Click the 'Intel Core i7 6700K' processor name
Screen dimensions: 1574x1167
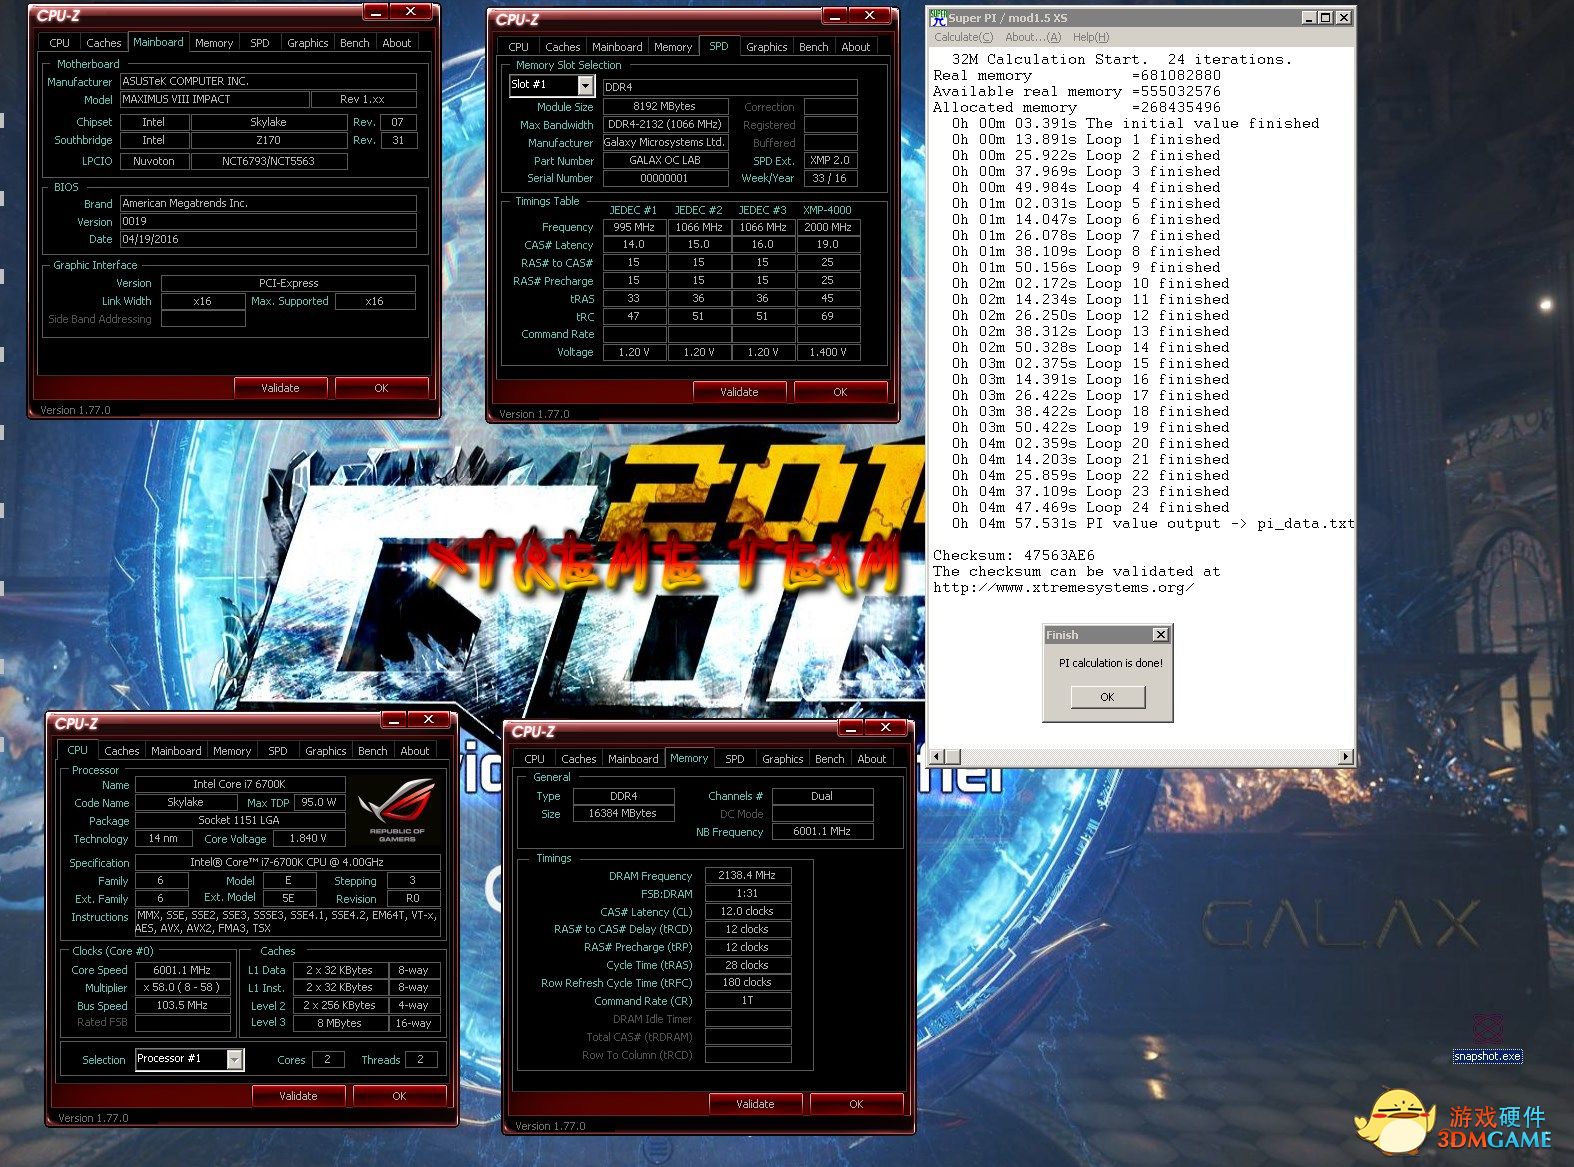(240, 784)
